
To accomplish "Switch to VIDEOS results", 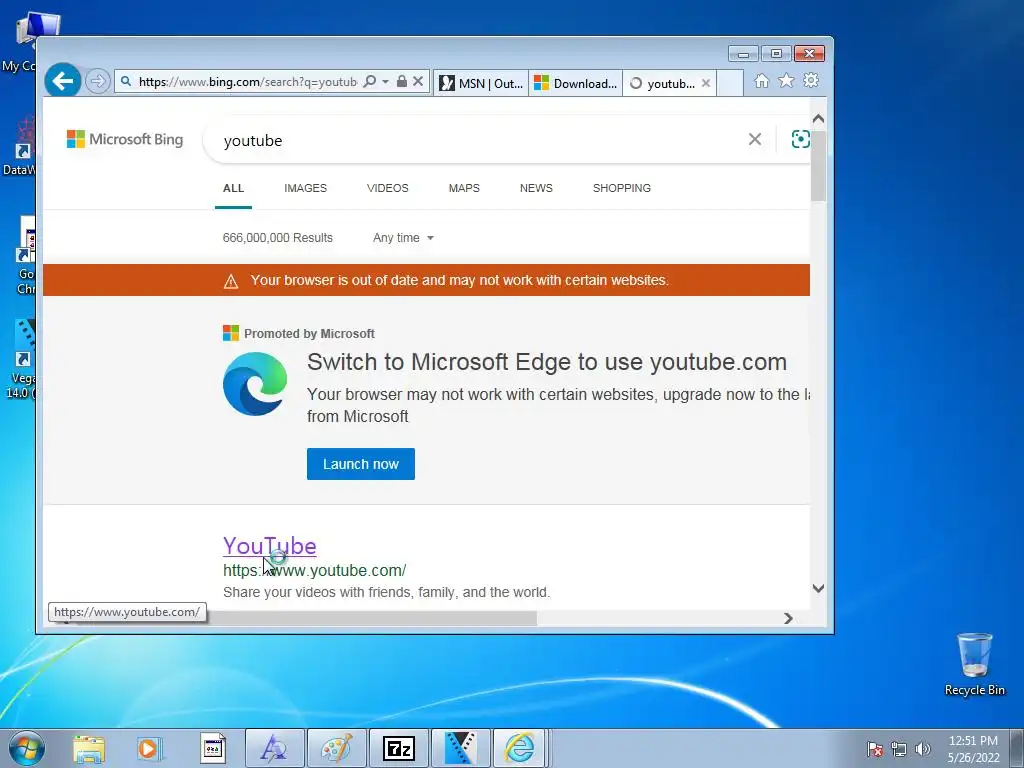I will [387, 188].
